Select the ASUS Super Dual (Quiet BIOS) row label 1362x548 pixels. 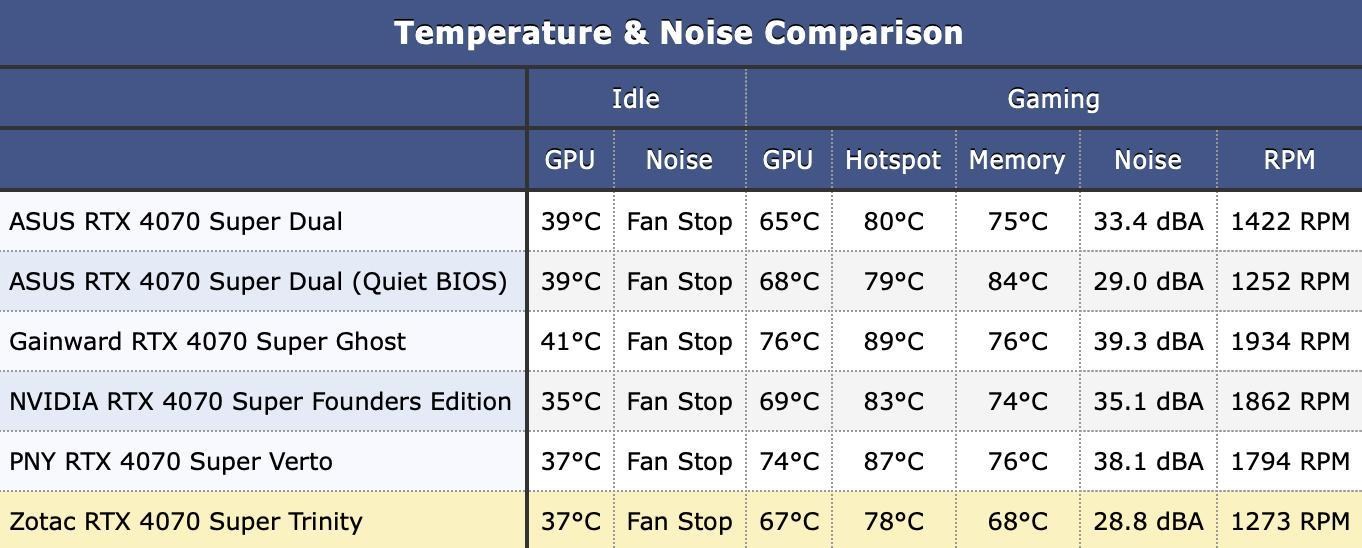(x=258, y=281)
